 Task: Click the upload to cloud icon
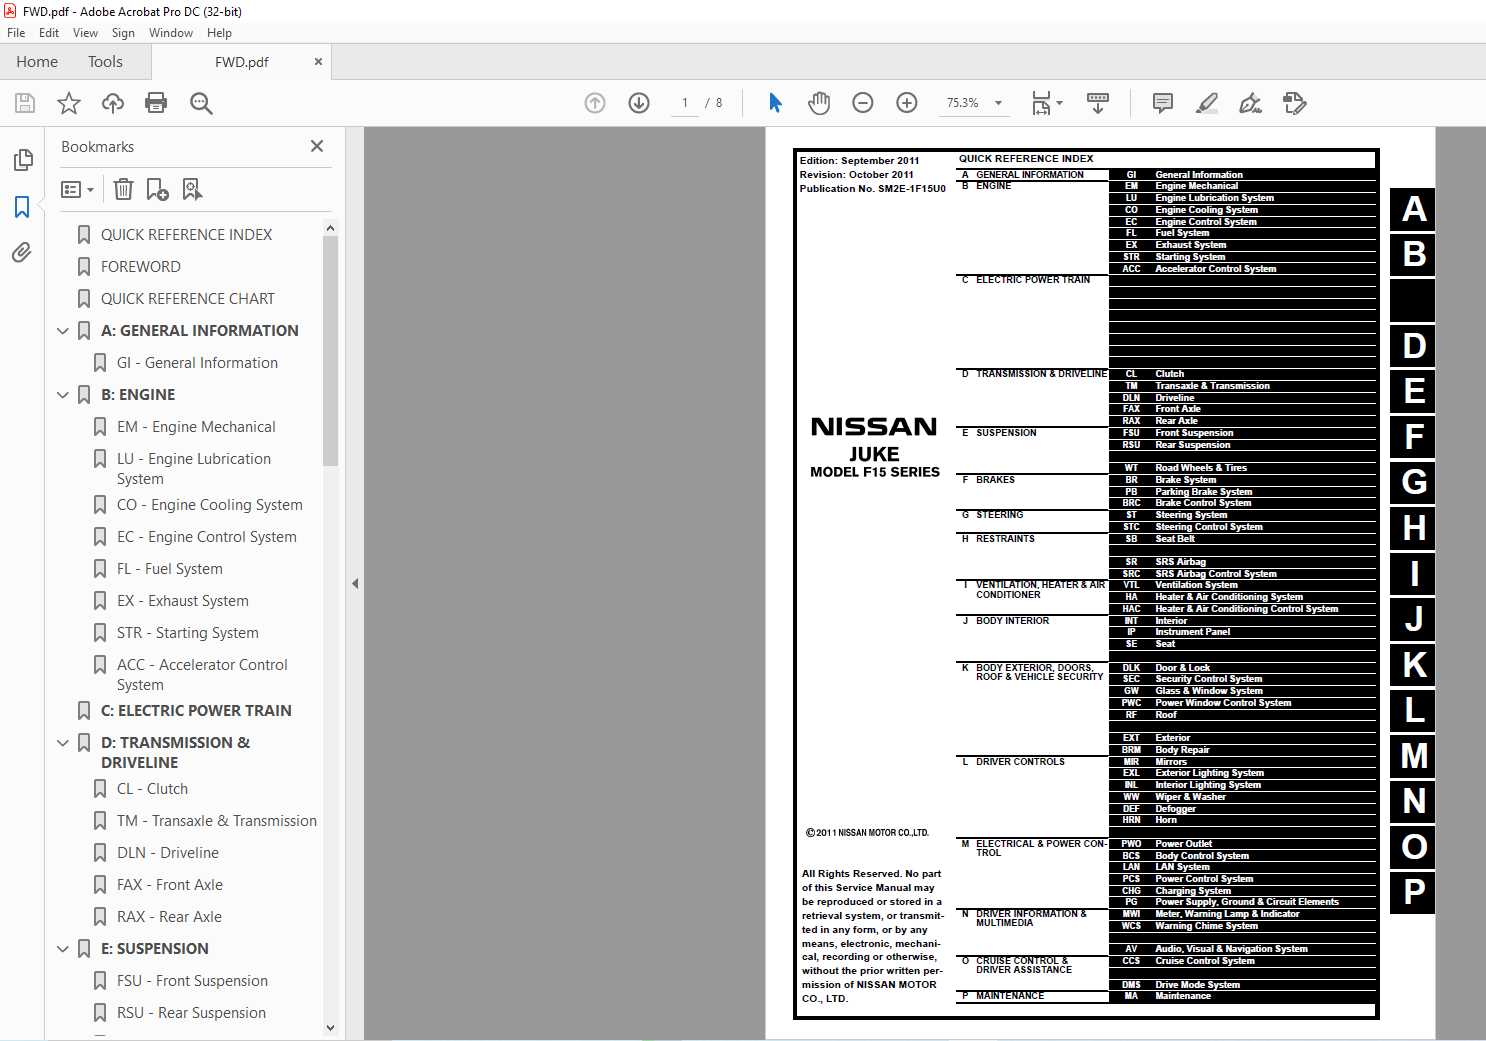point(113,103)
